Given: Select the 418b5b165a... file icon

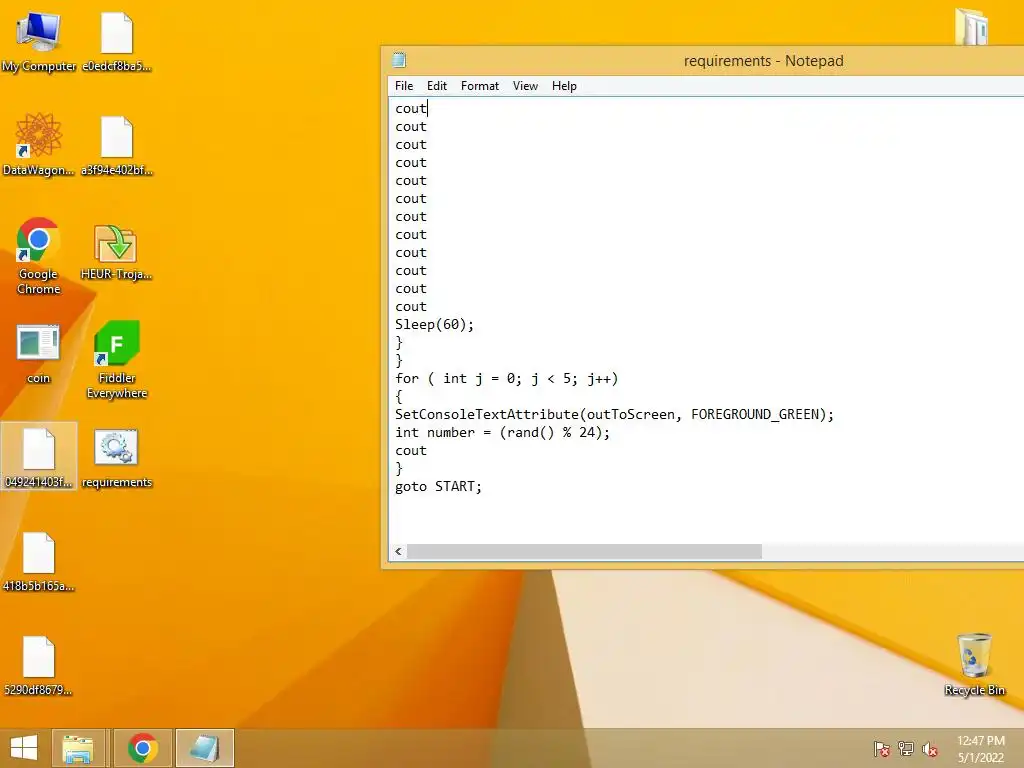Looking at the screenshot, I should pyautogui.click(x=39, y=561).
